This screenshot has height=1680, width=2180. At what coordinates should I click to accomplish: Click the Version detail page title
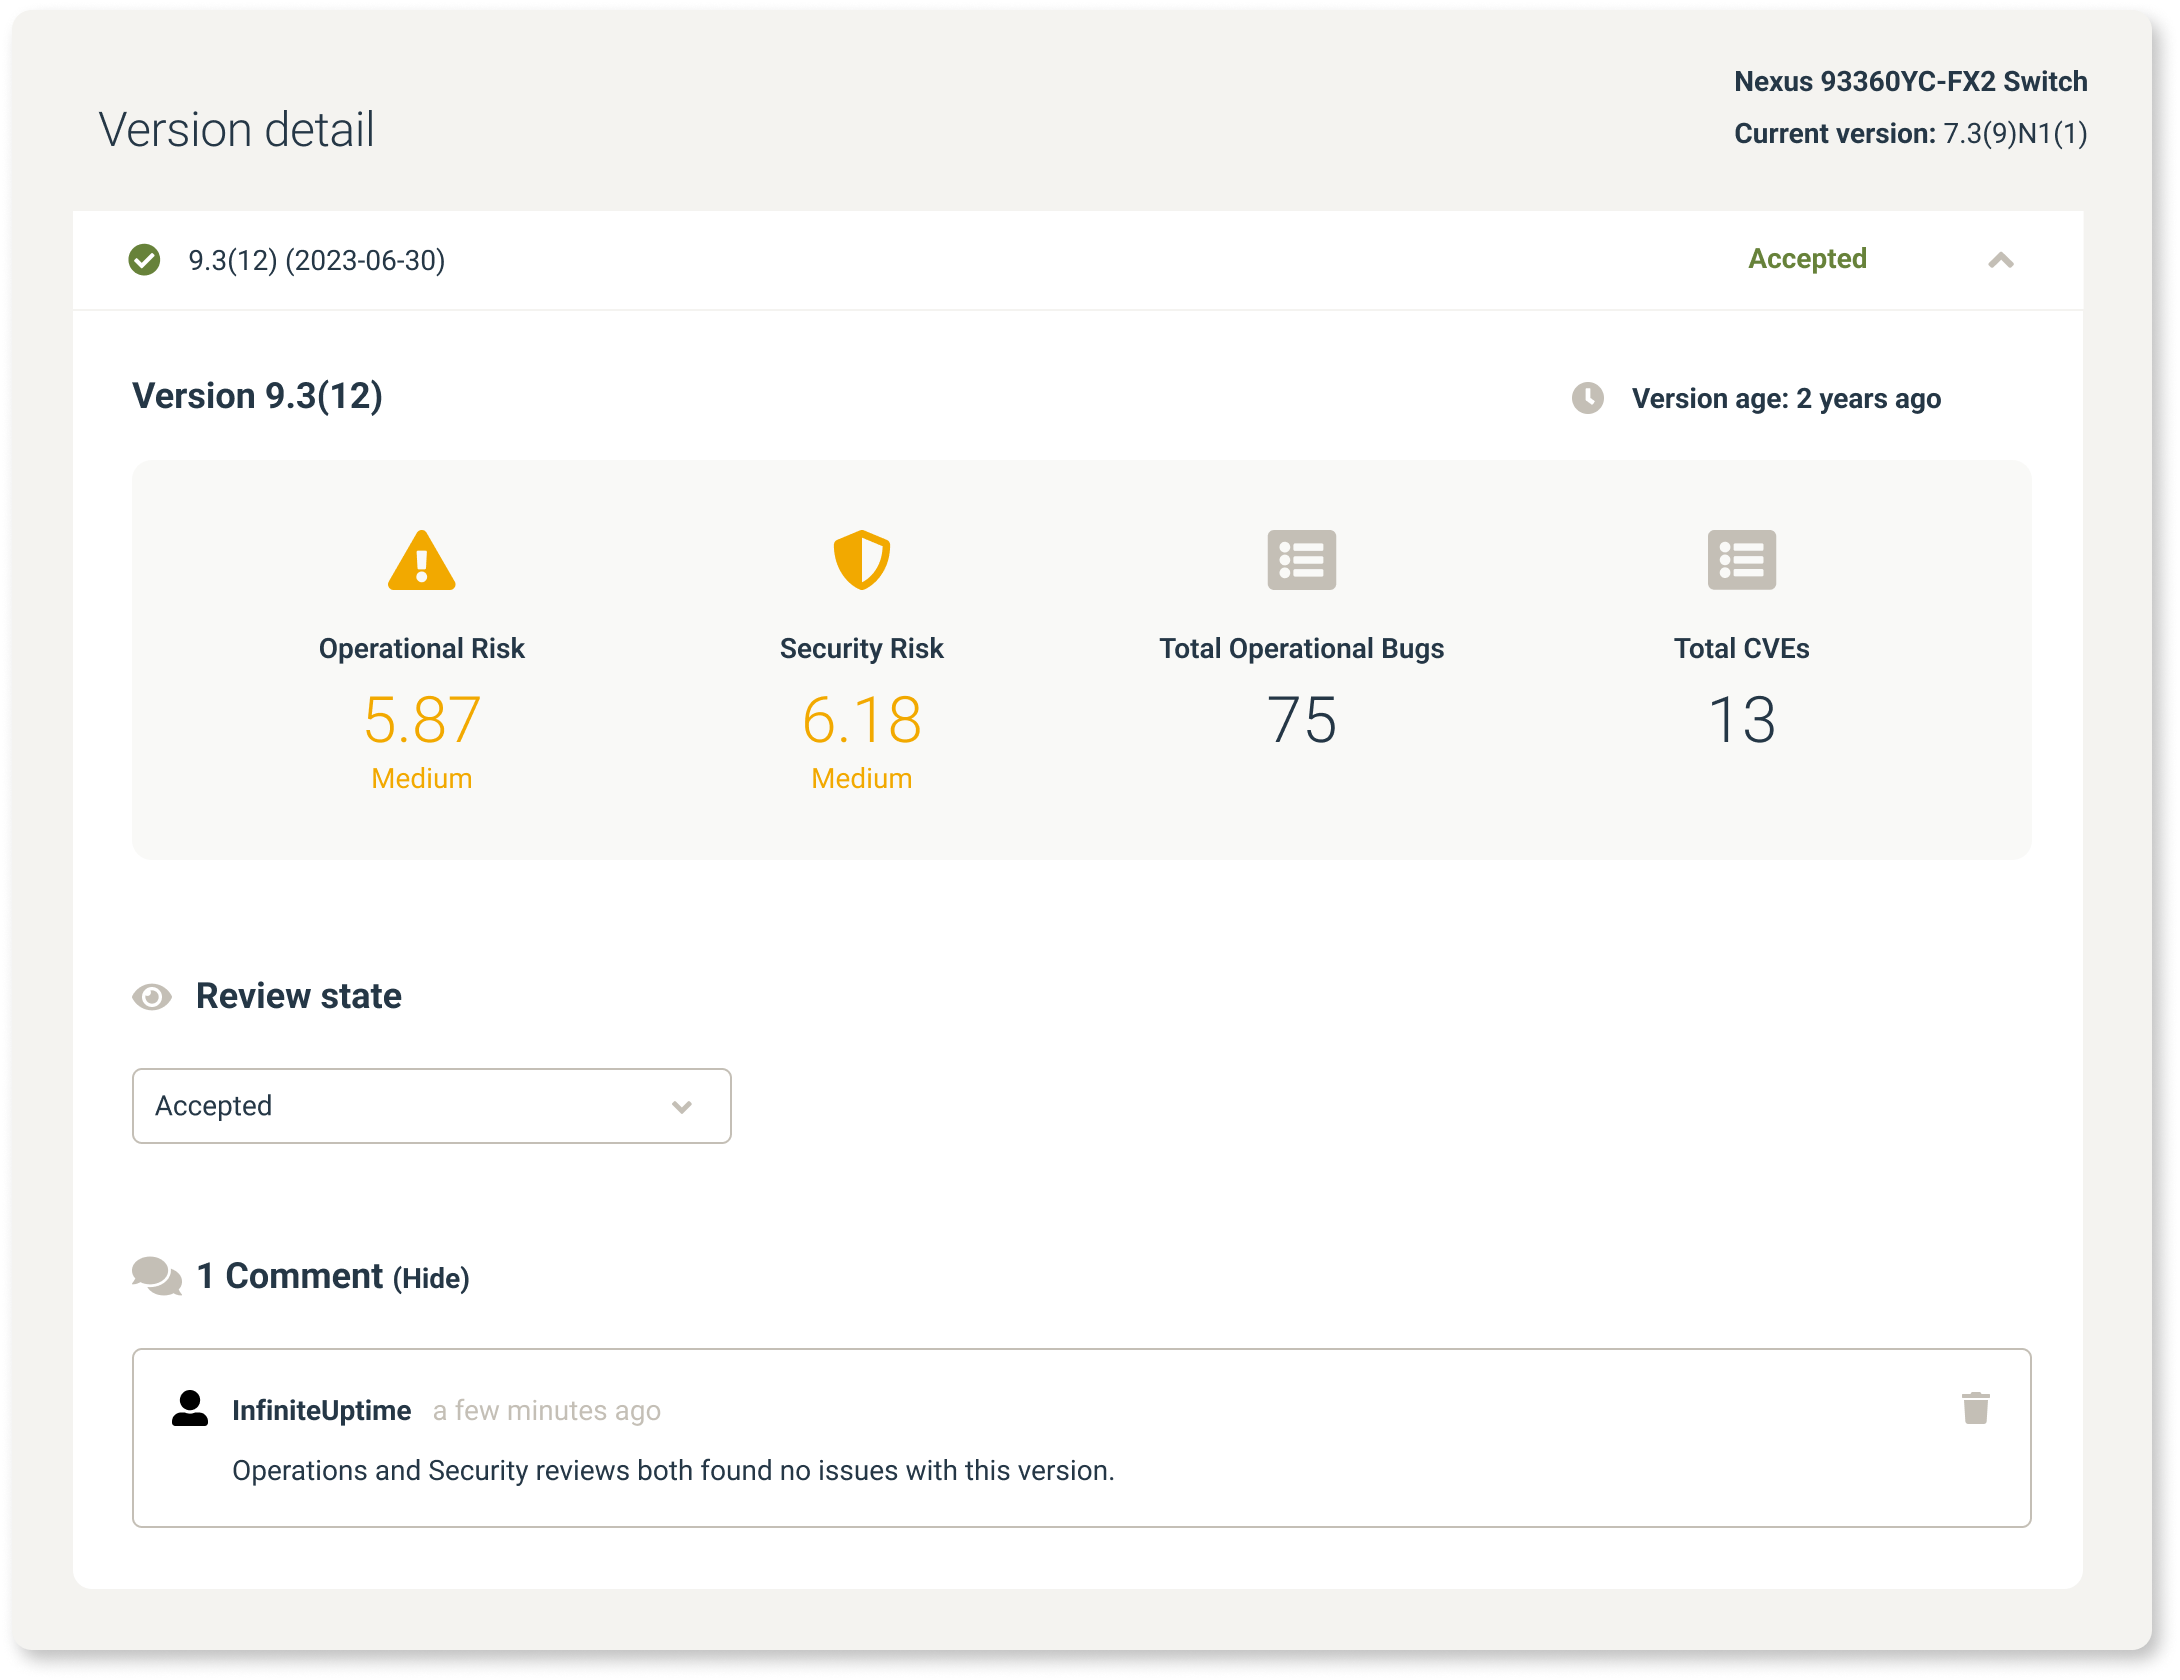236,128
